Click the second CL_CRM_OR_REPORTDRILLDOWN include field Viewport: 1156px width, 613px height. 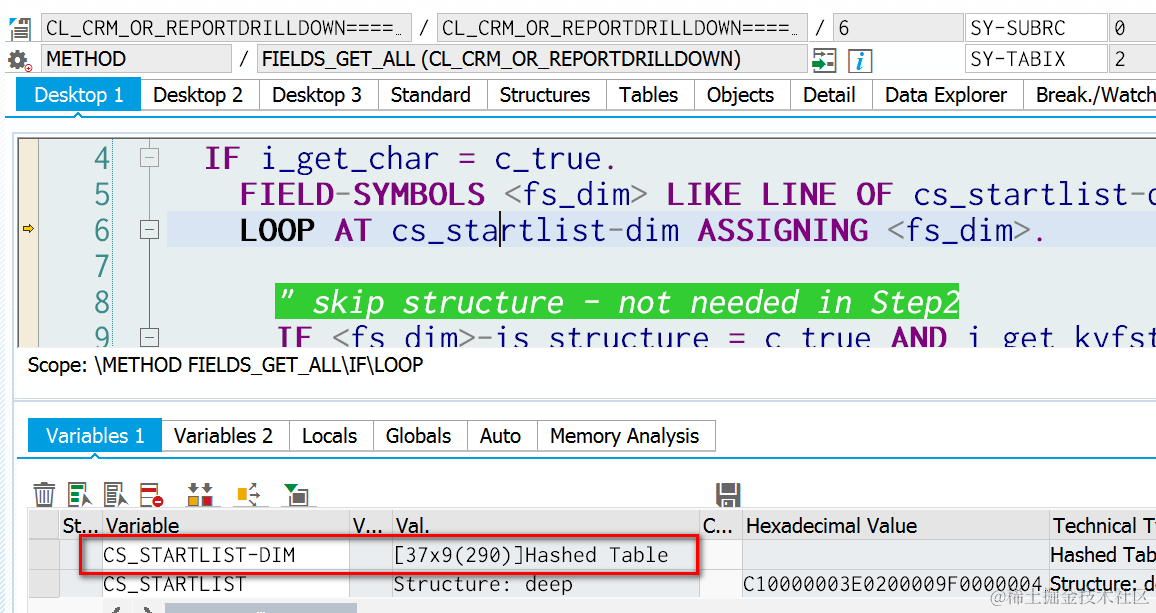[x=621, y=28]
